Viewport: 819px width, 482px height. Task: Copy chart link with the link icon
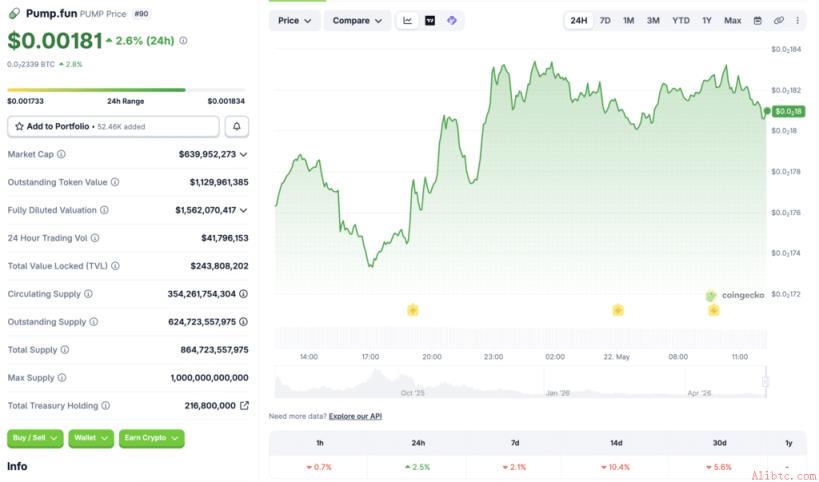point(778,21)
